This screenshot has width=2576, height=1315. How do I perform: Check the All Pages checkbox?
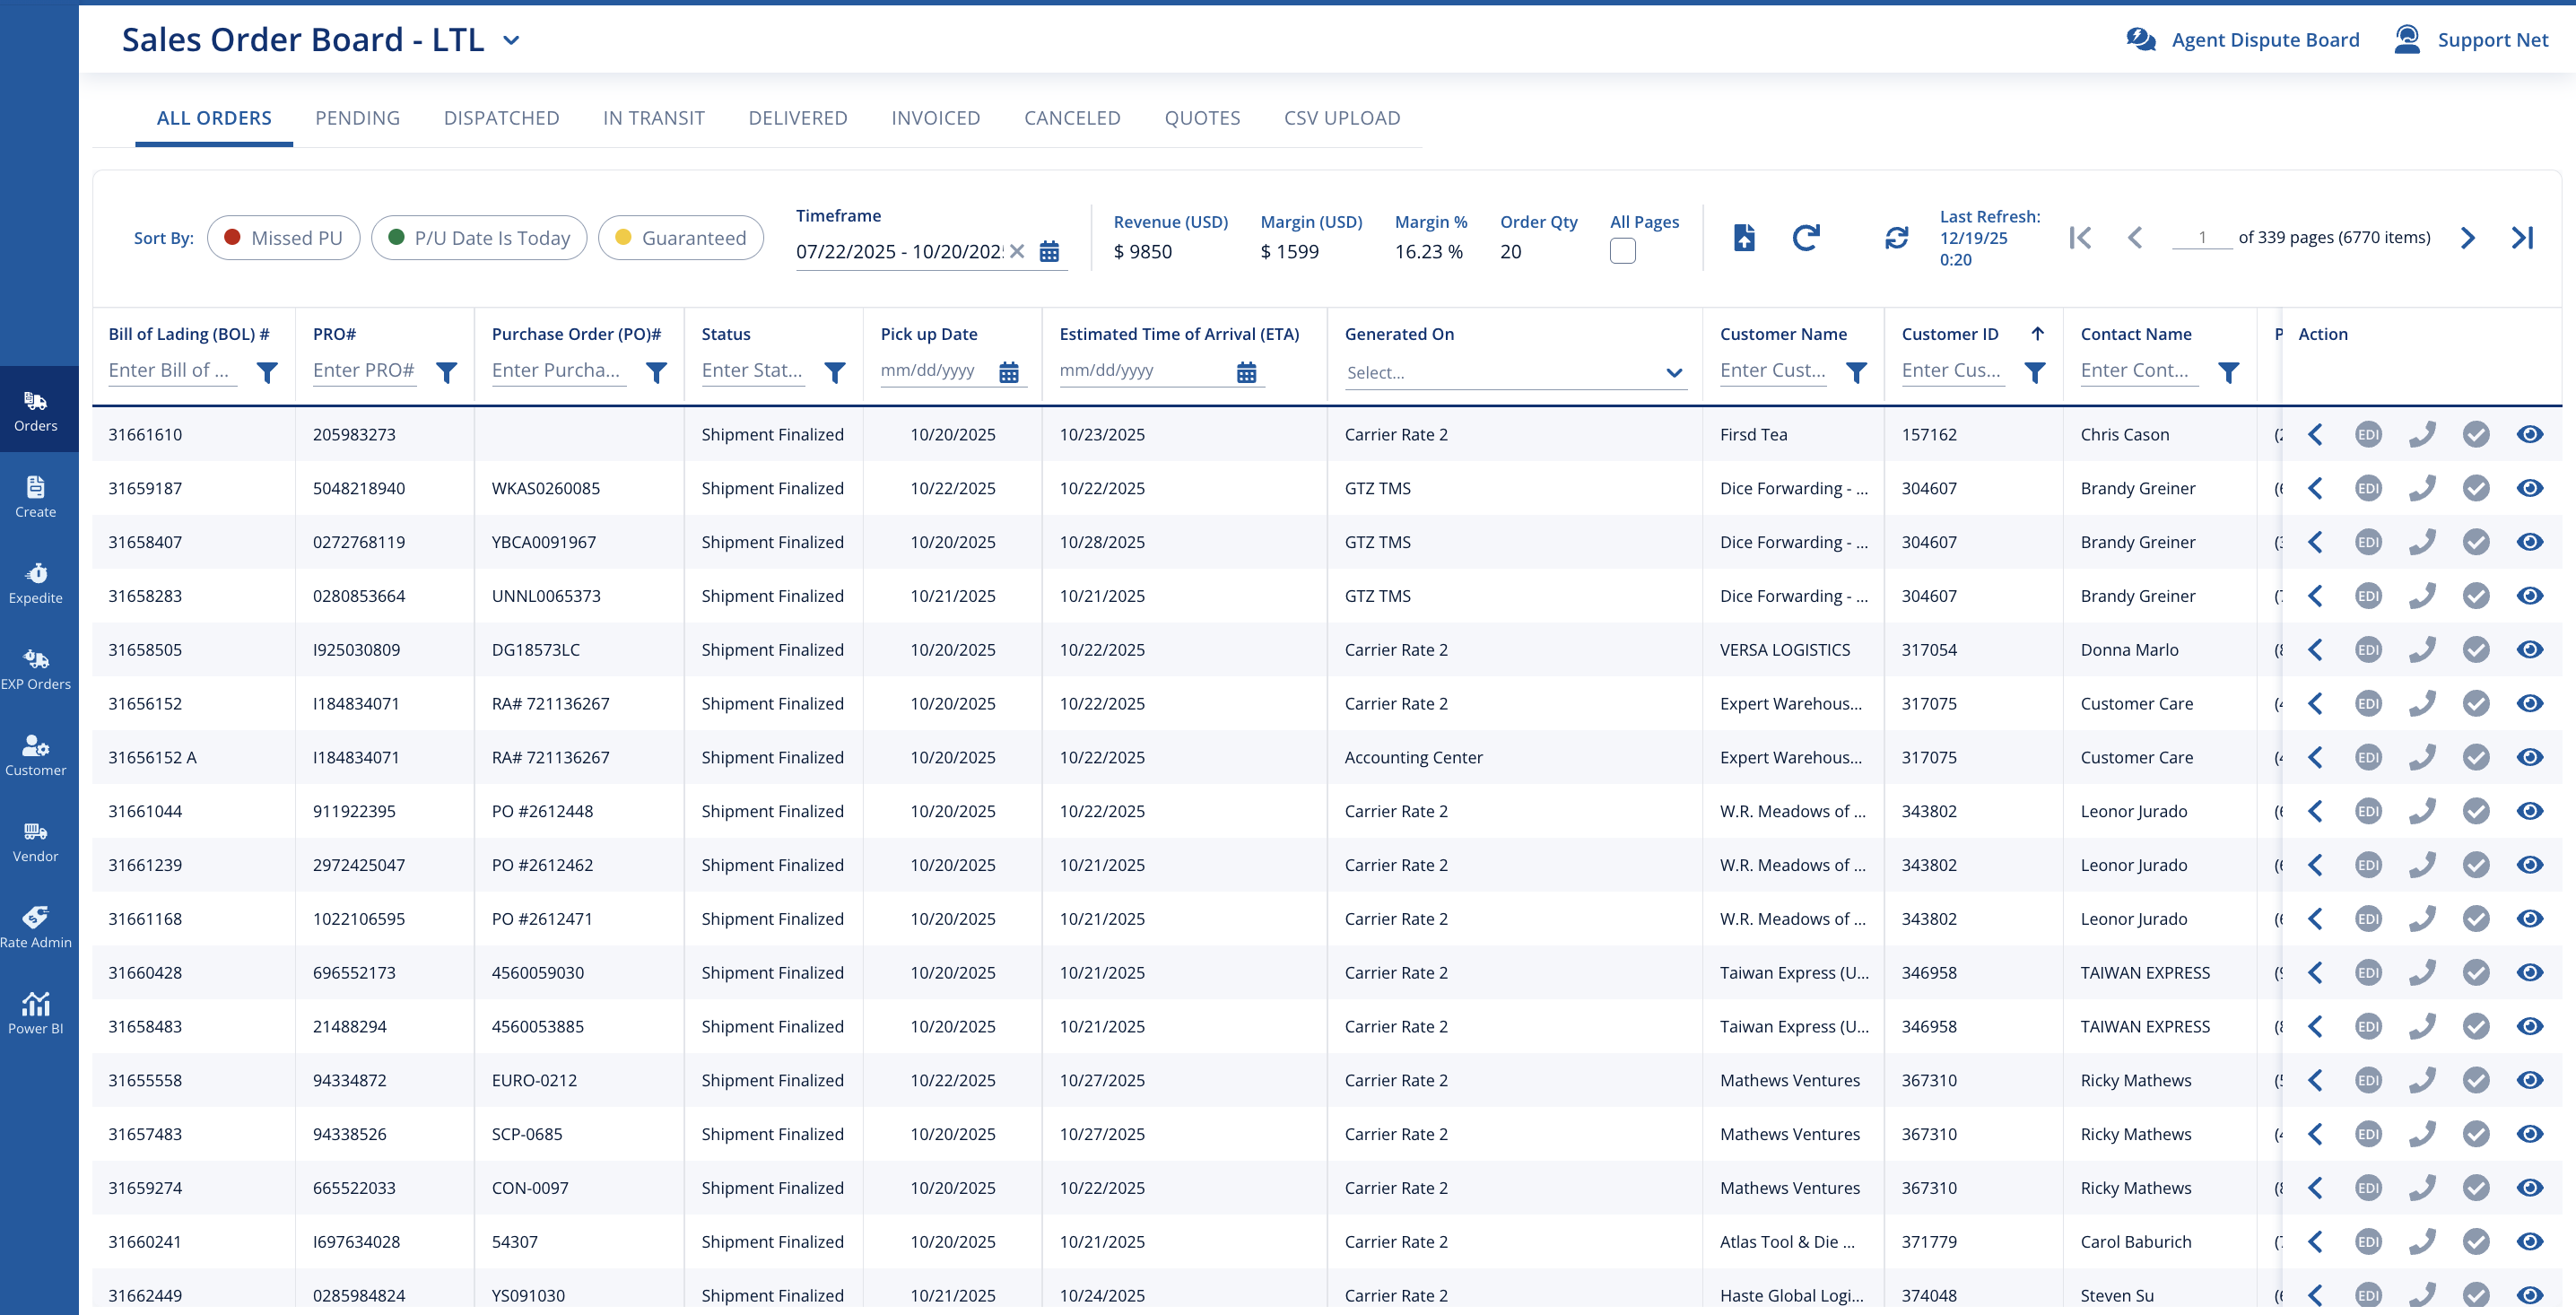pos(1622,251)
